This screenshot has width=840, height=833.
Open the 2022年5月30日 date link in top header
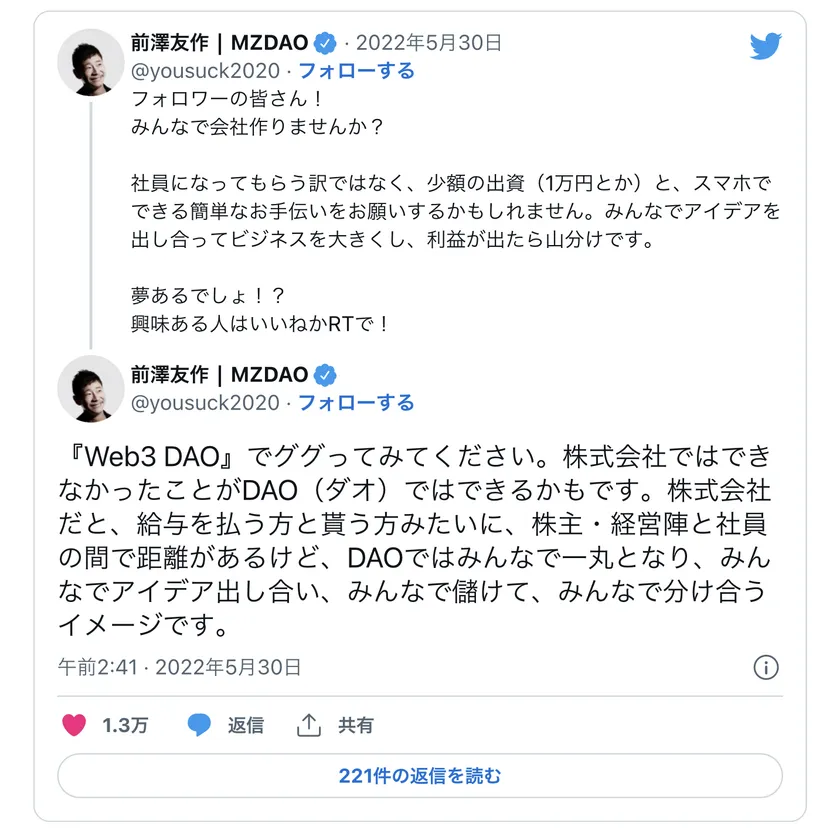pyautogui.click(x=429, y=43)
